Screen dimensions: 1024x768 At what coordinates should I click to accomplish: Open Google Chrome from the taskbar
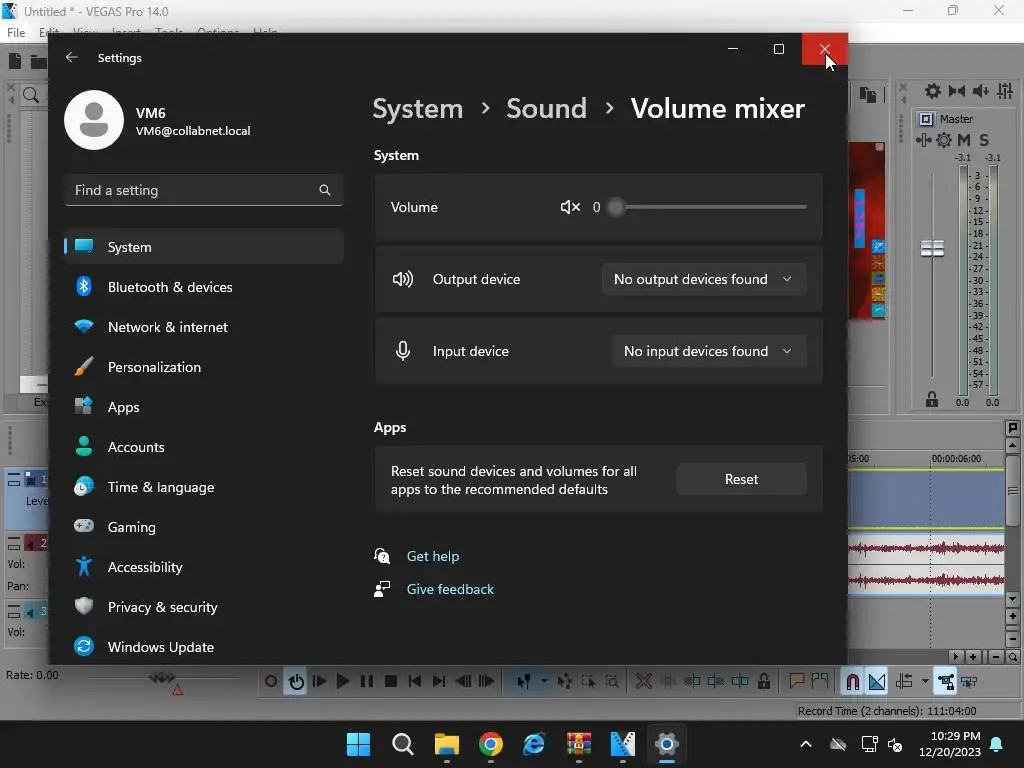pyautogui.click(x=490, y=744)
